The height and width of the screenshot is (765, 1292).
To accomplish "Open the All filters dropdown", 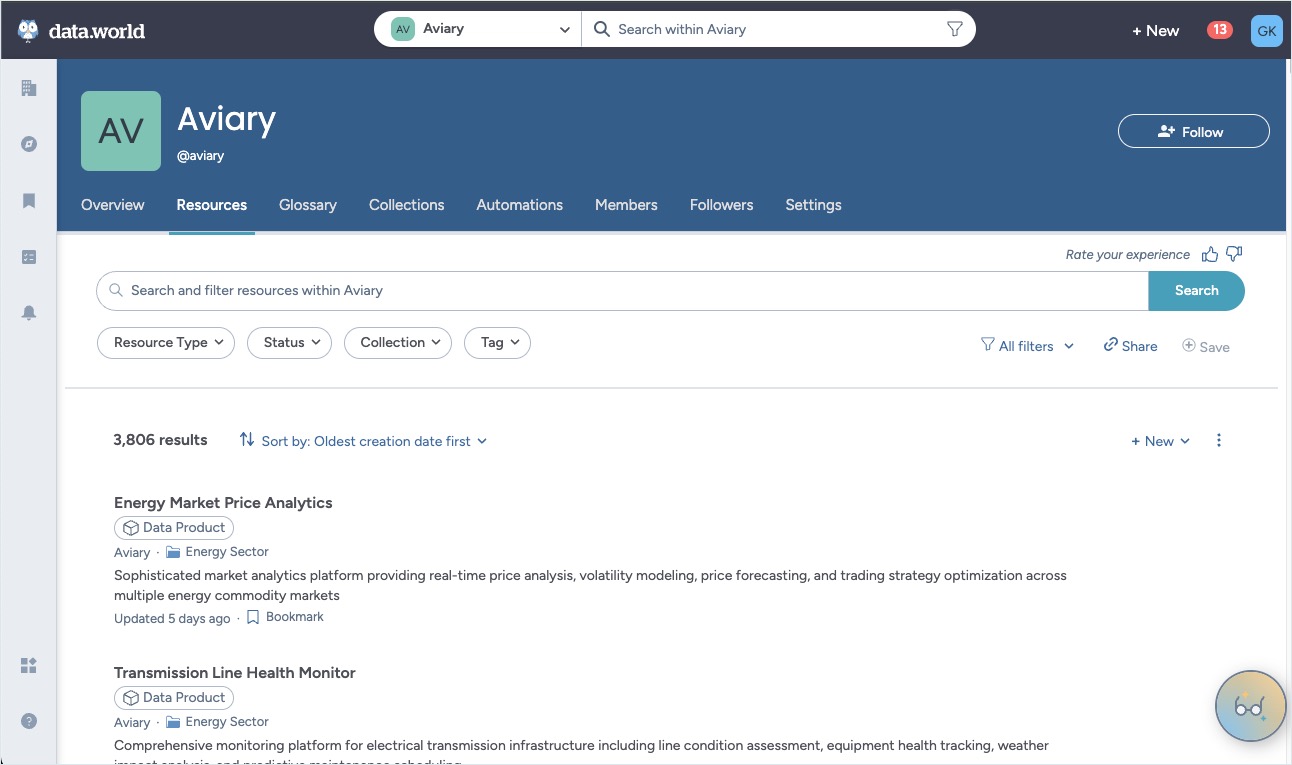I will coord(1028,346).
